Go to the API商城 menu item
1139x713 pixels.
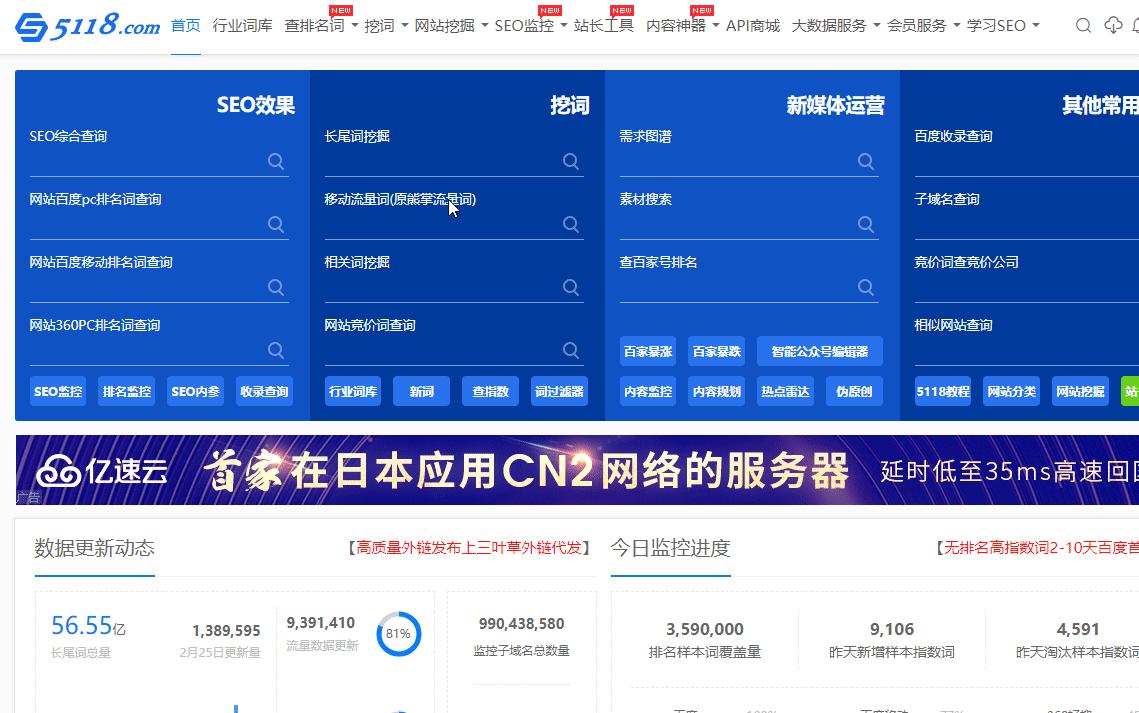point(752,26)
